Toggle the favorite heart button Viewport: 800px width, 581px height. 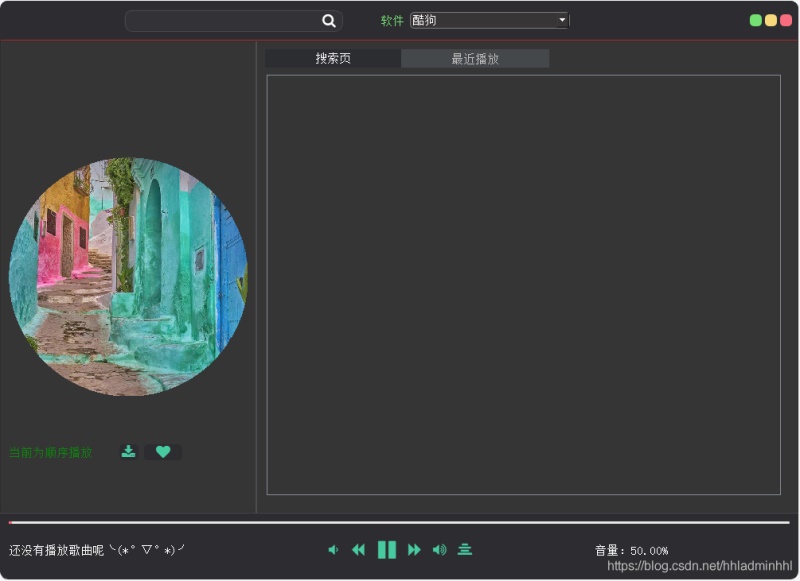coord(163,452)
